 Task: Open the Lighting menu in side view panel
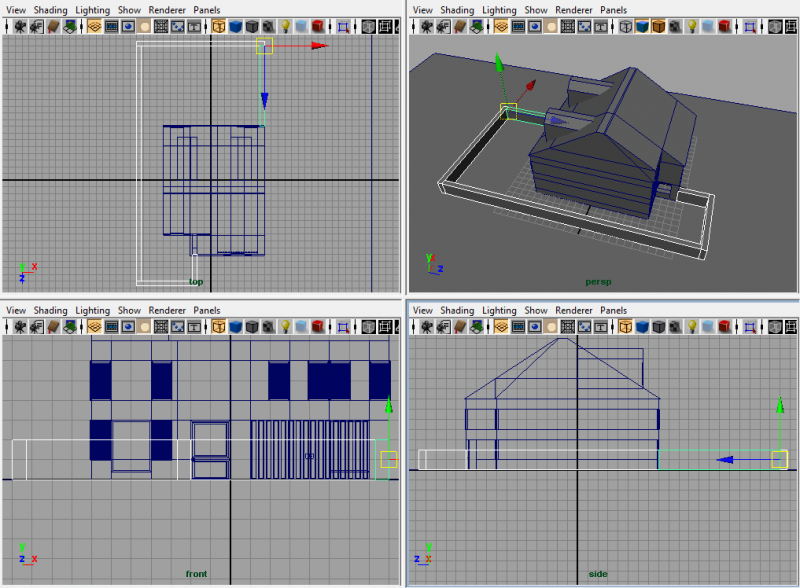point(500,311)
